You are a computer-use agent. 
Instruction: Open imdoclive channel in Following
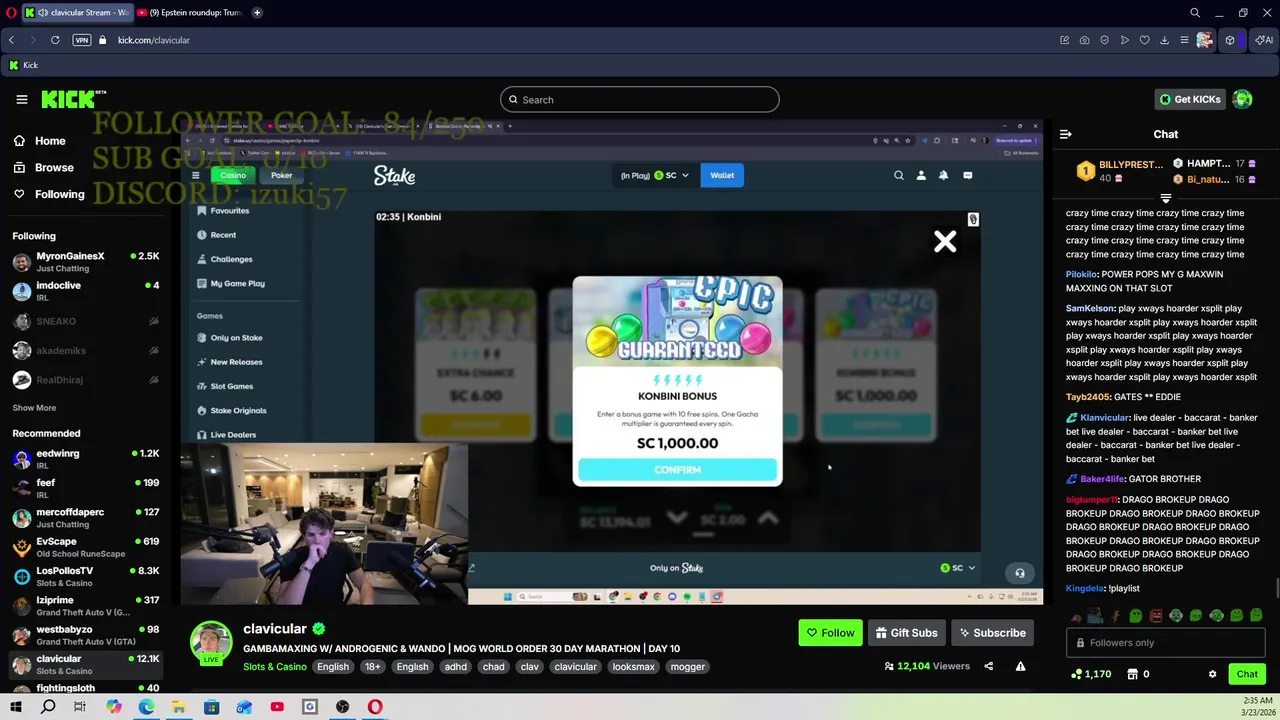(86, 291)
